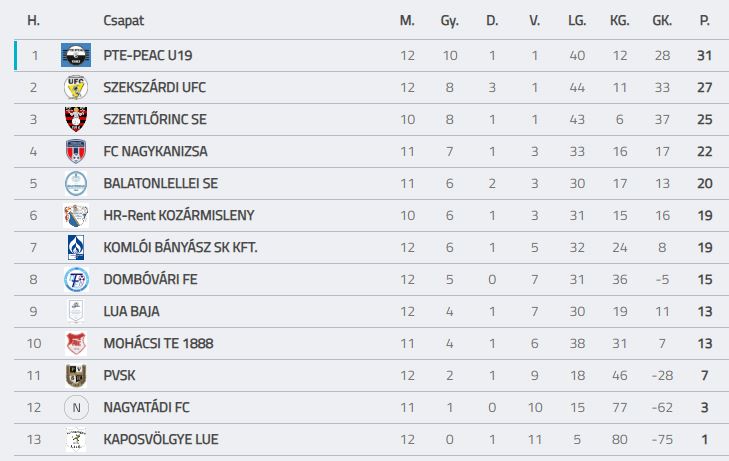729x461 pixels.
Task: Sort table by the P. points column
Action: [705, 20]
